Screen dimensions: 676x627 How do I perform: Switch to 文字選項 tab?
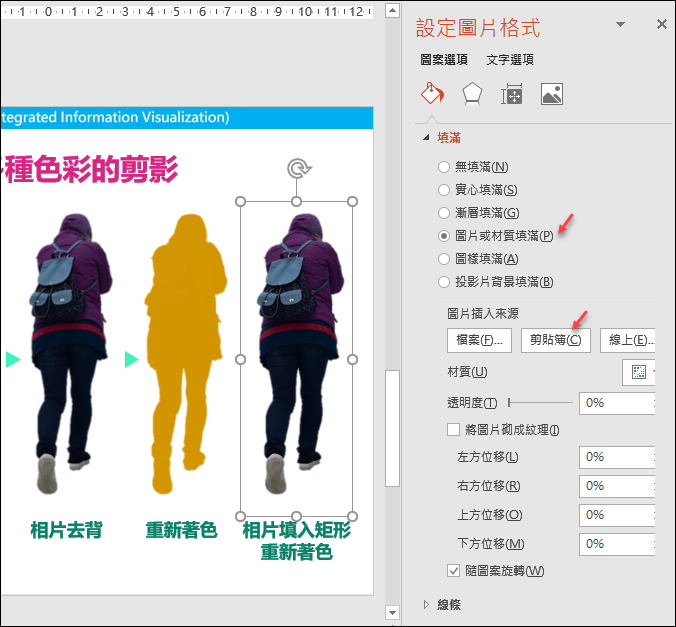pos(510,60)
